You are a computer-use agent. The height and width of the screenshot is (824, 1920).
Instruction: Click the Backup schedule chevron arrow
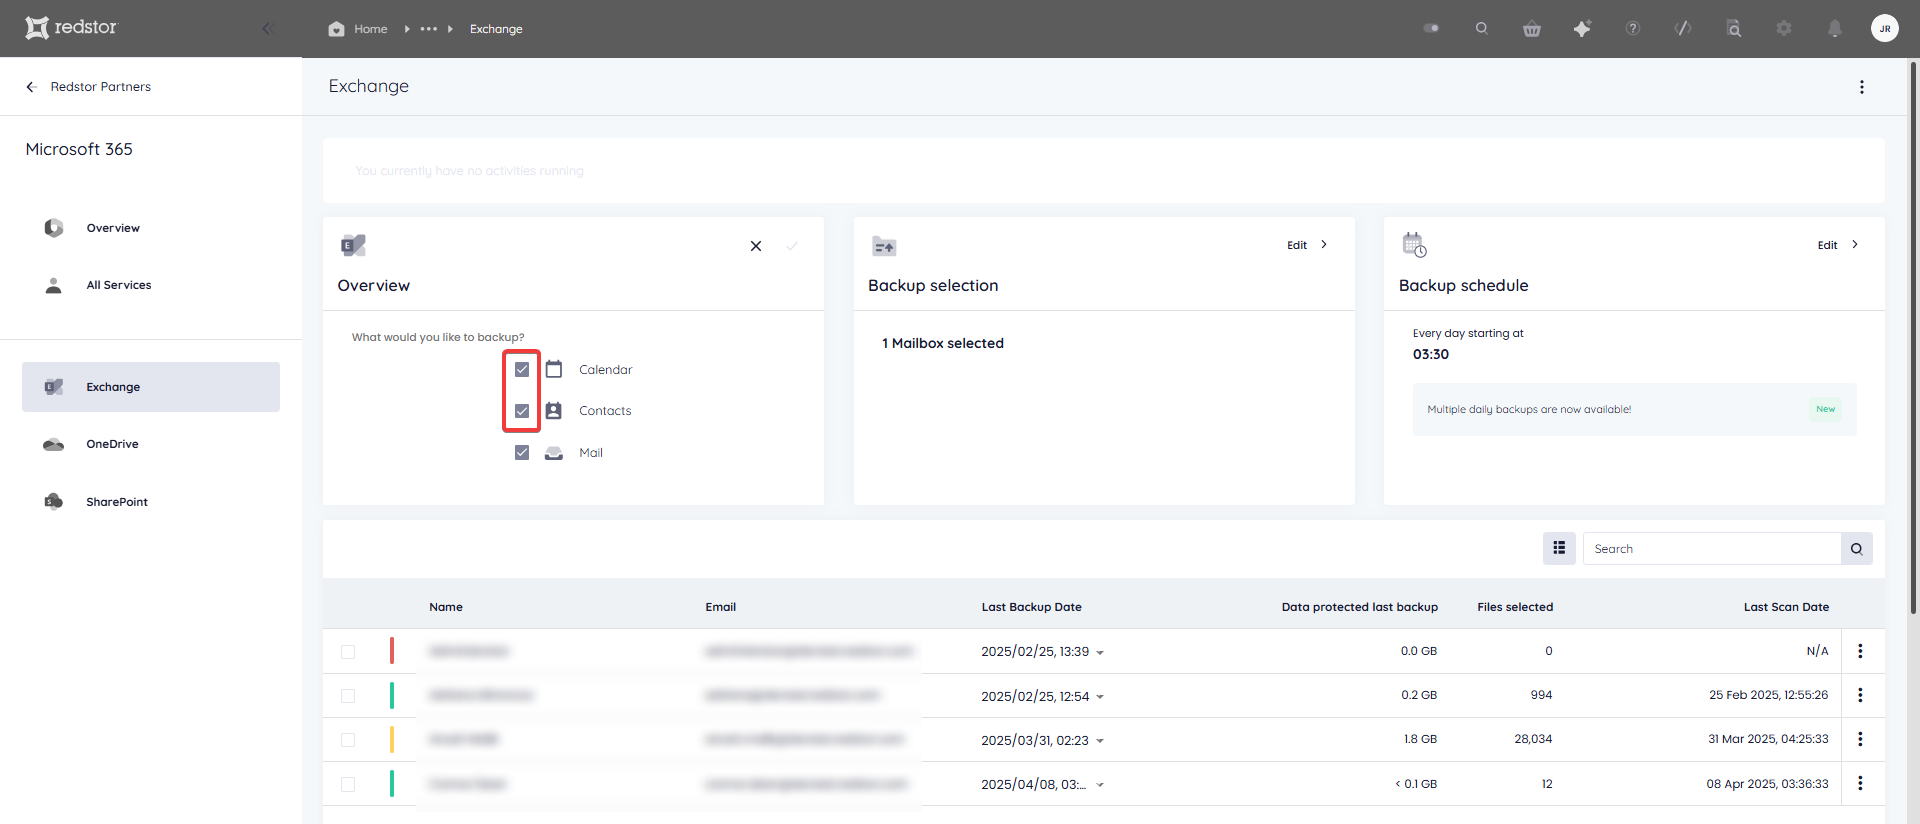(x=1855, y=244)
